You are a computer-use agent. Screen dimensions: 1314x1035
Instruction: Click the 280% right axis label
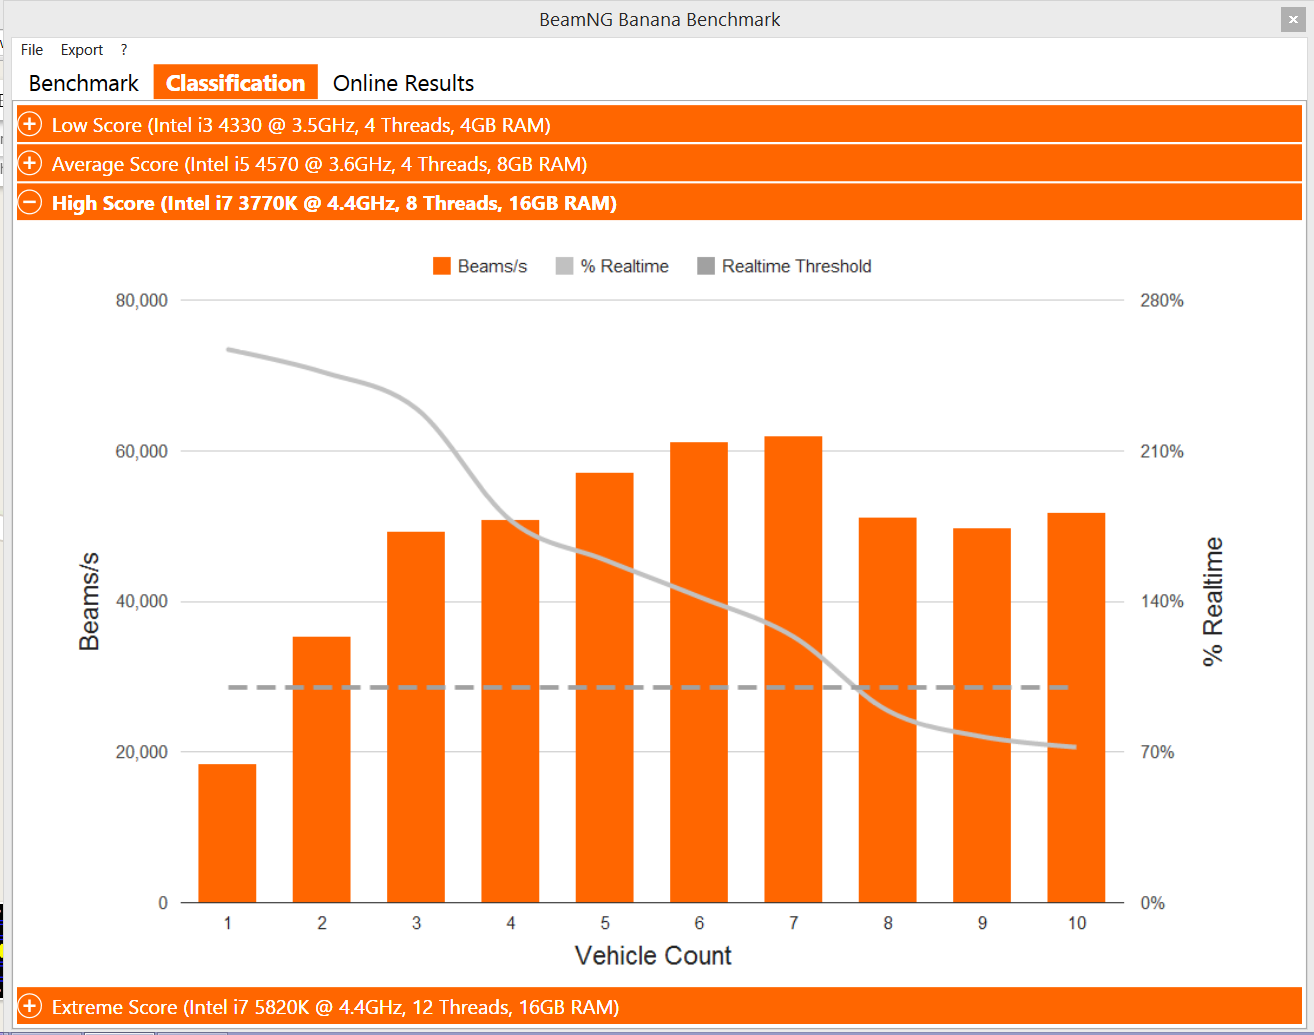tap(1162, 301)
